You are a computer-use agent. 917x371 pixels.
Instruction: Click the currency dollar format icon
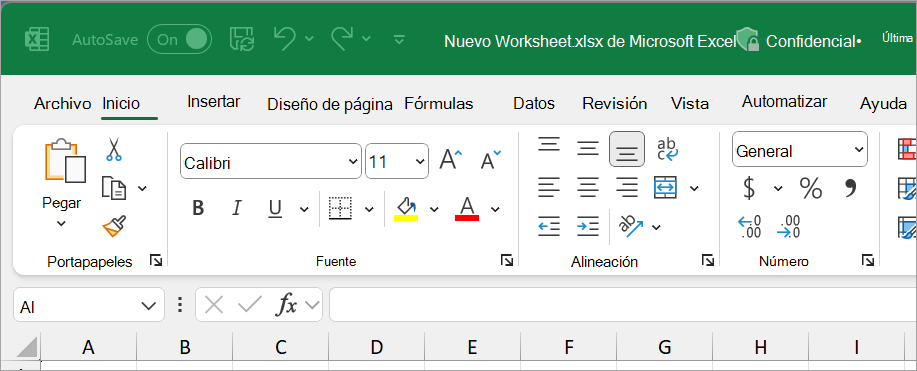coord(749,188)
